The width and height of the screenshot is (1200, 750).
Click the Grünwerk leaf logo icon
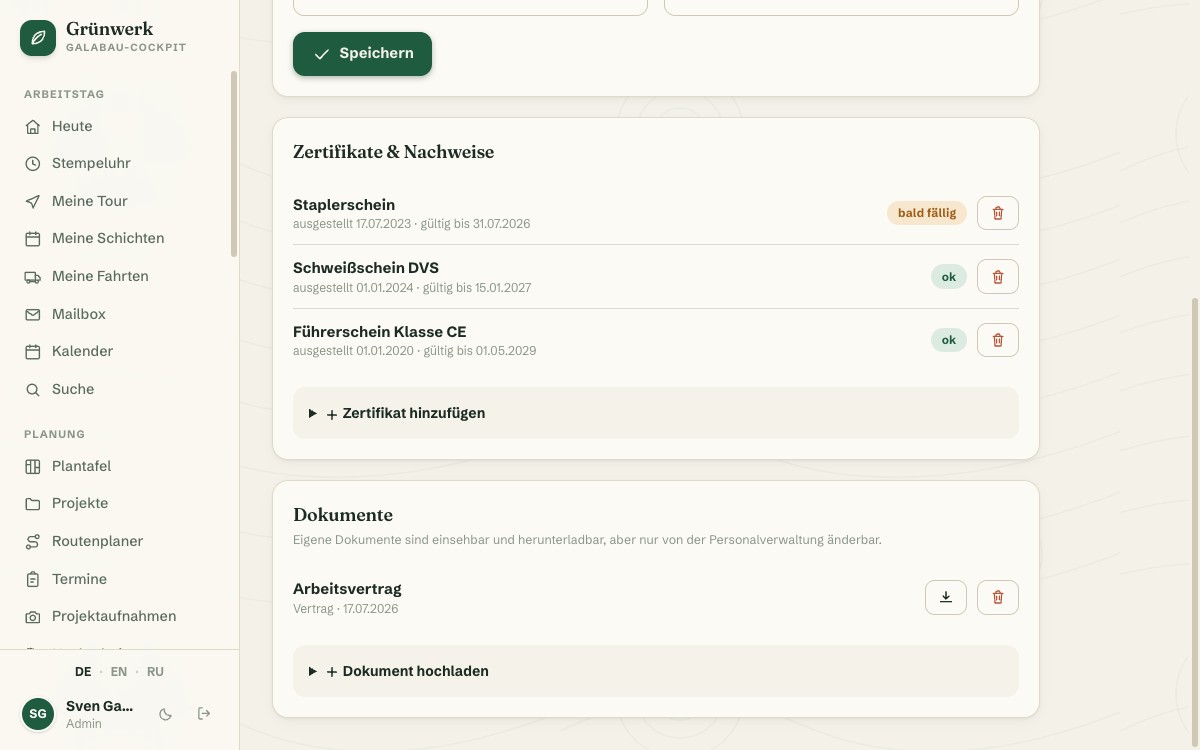coord(38,38)
